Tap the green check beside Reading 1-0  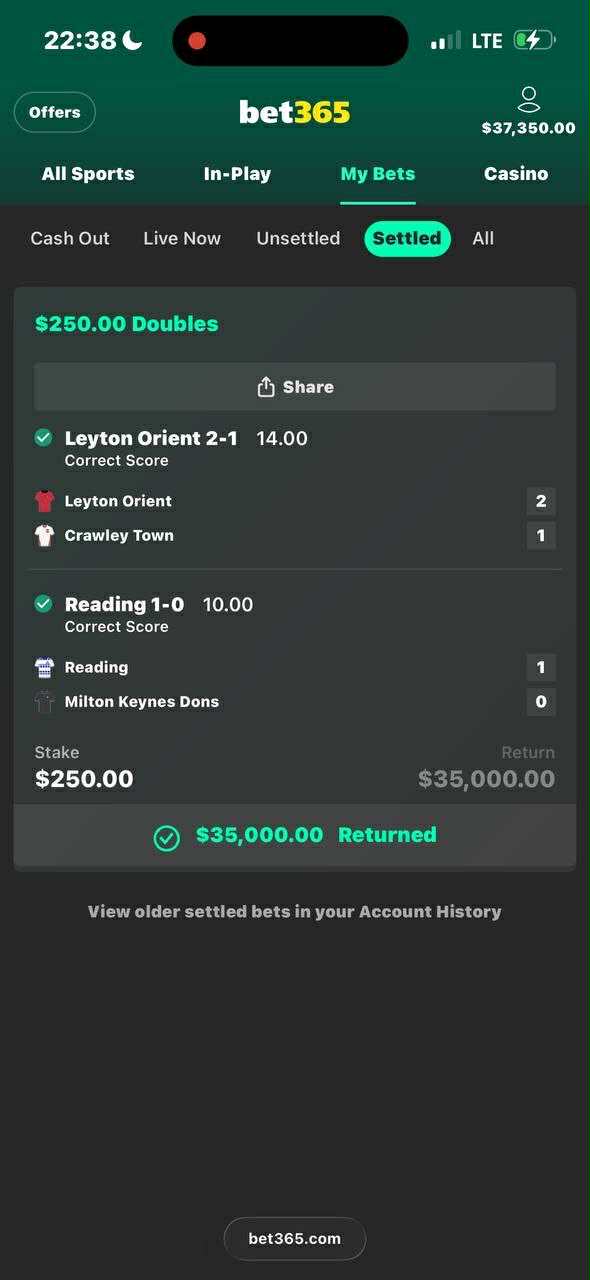pyautogui.click(x=43, y=603)
